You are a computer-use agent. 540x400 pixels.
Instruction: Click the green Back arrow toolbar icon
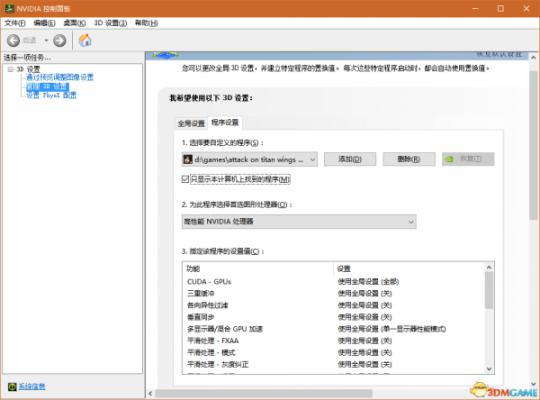[x=13, y=41]
